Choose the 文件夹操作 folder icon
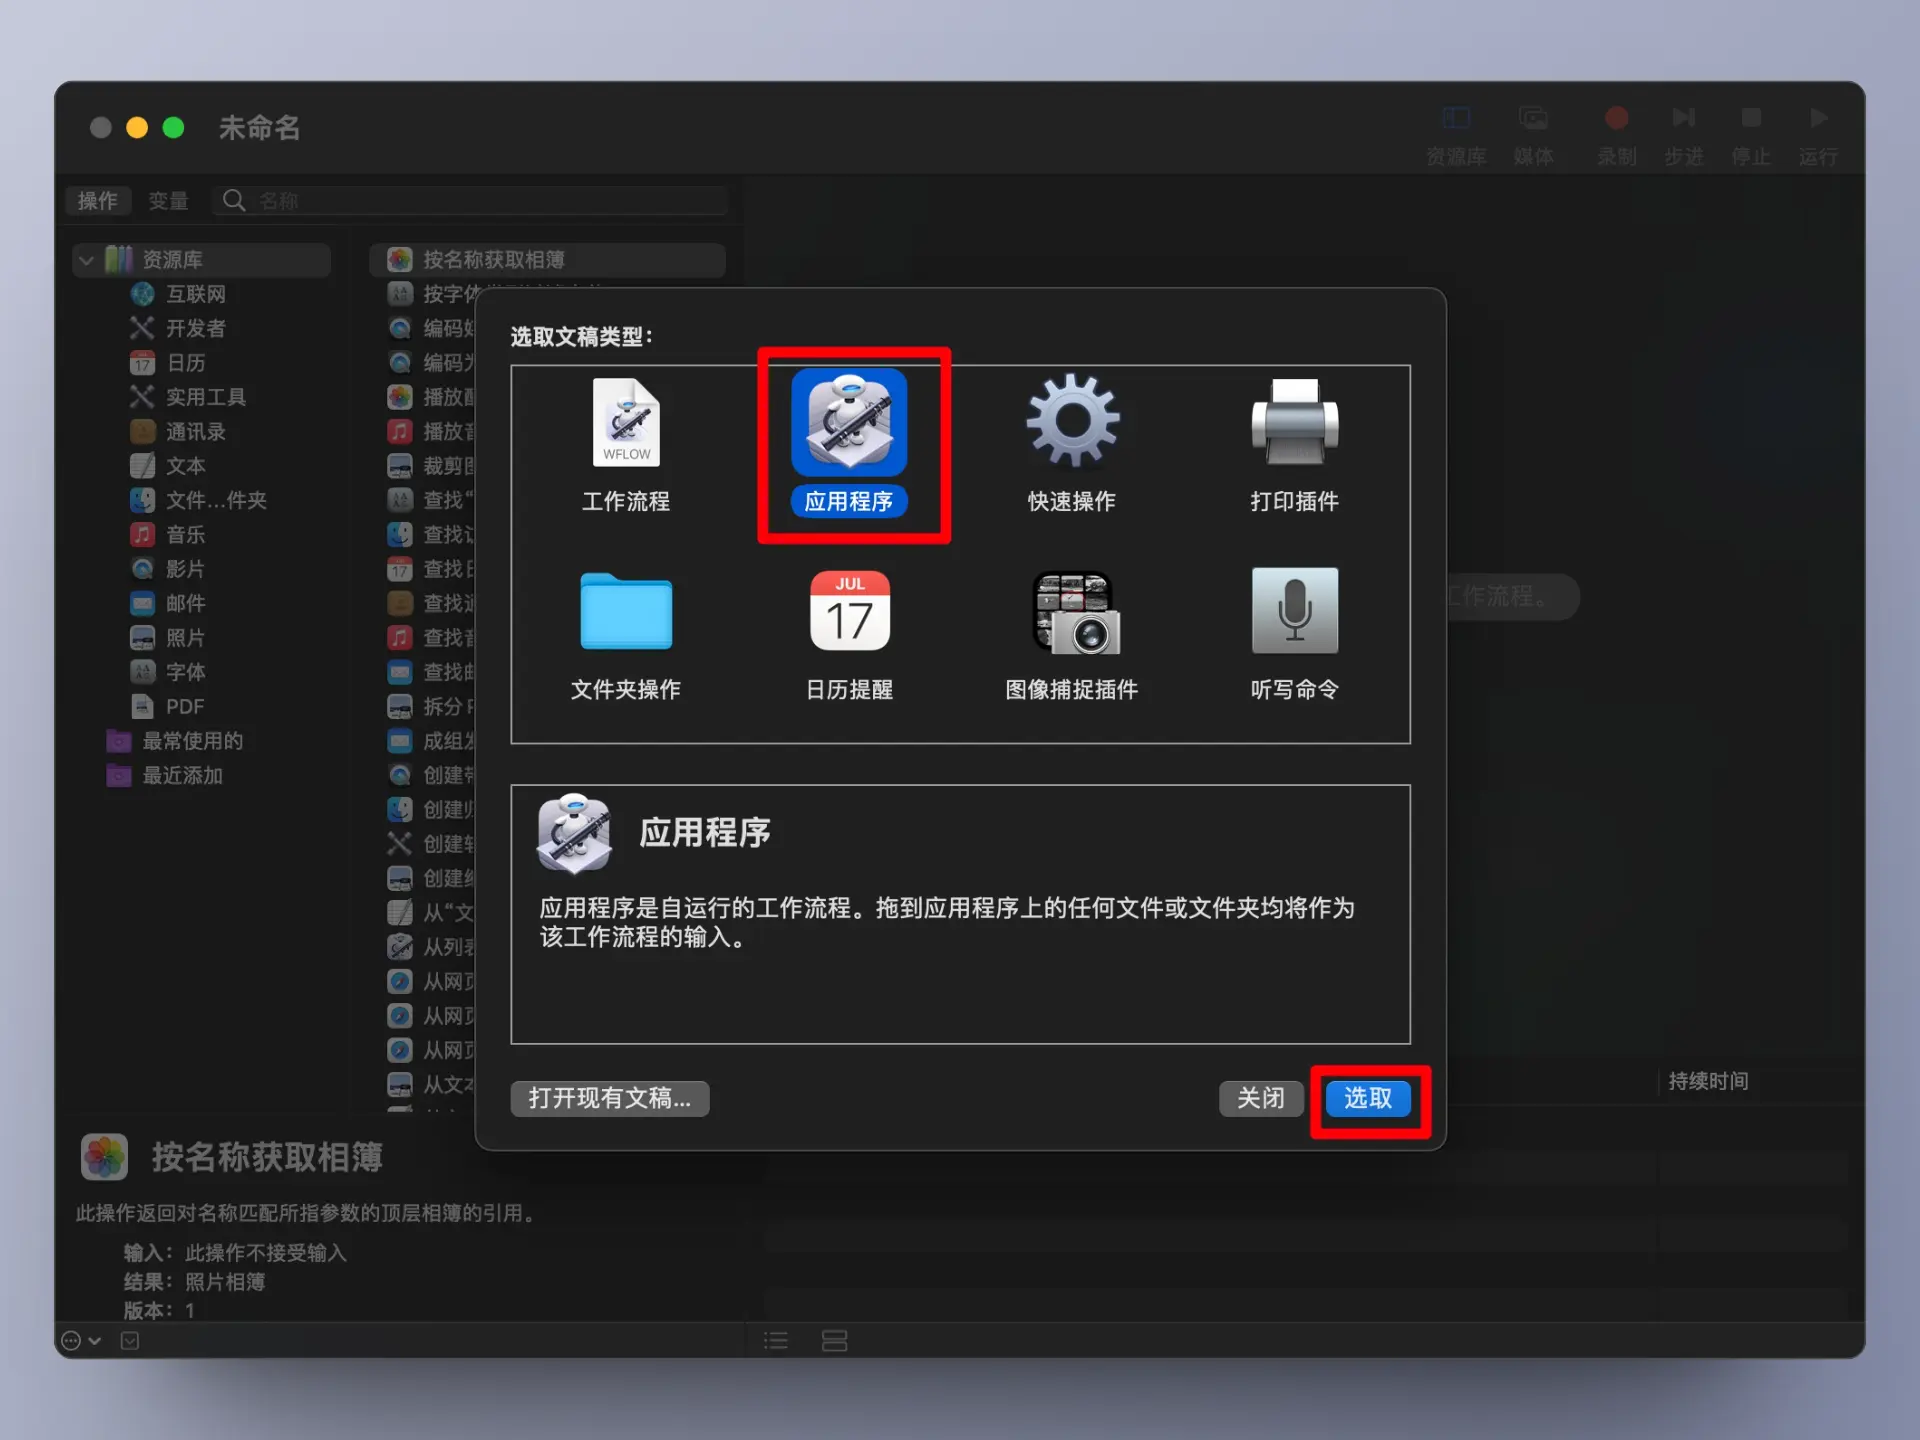This screenshot has width=1920, height=1440. pos(626,611)
